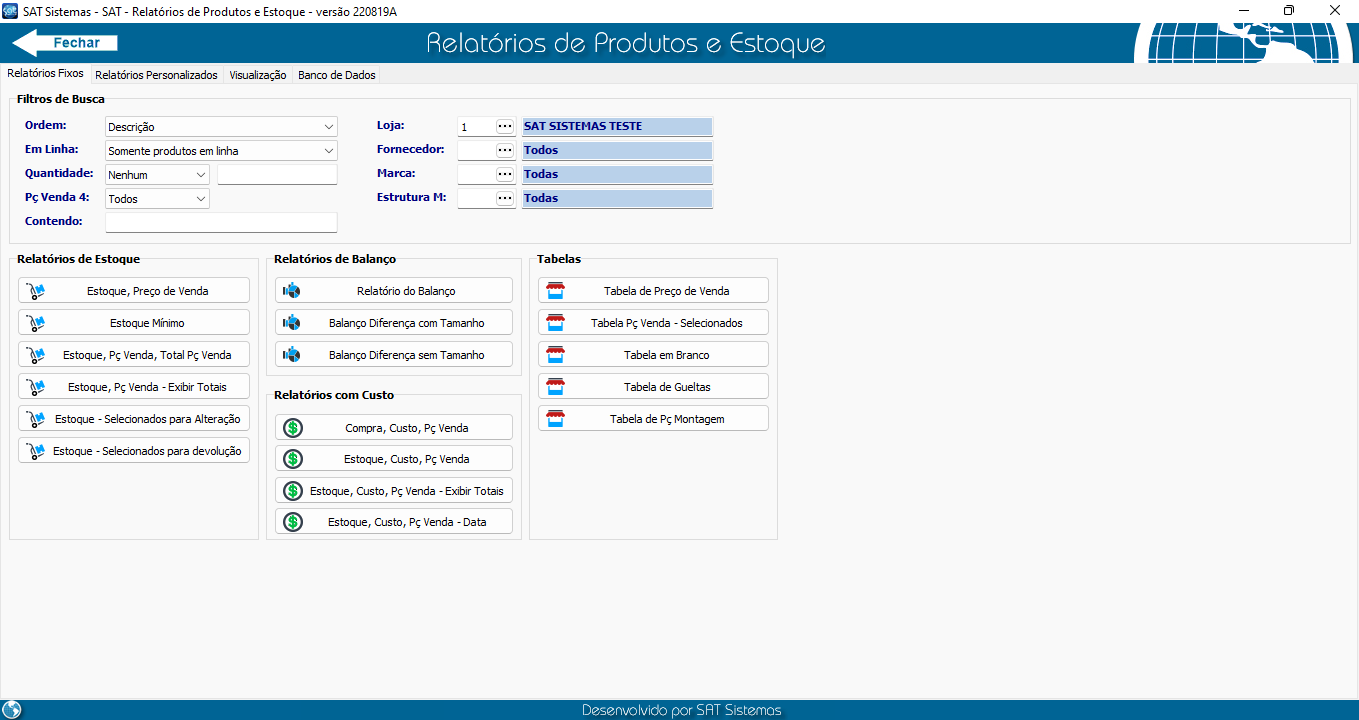Open the Banco de Dados tab
The width and height of the screenshot is (1359, 720).
coord(336,75)
